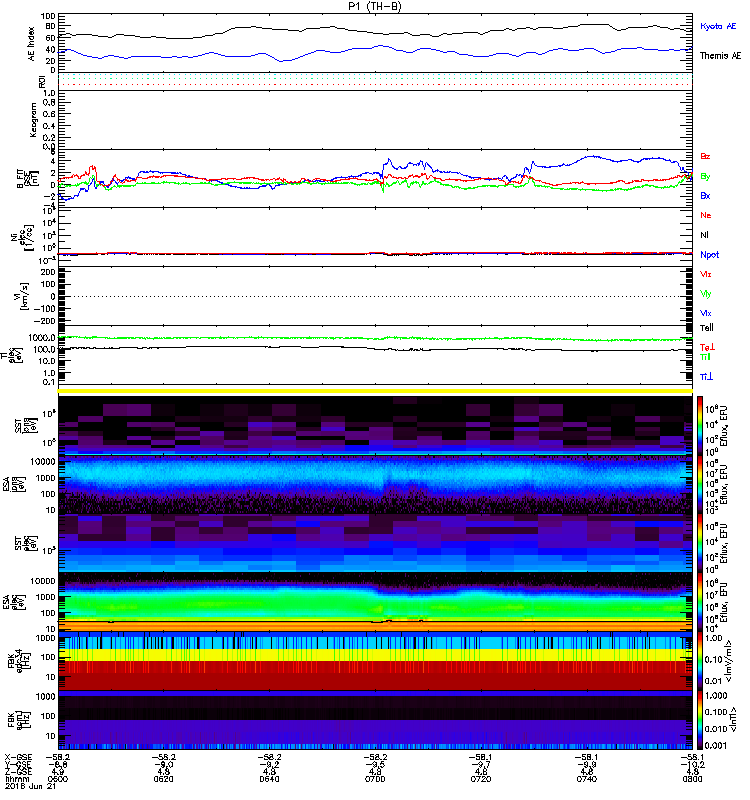Click the B_FIT GSE [nT] axis title

click(28, 179)
